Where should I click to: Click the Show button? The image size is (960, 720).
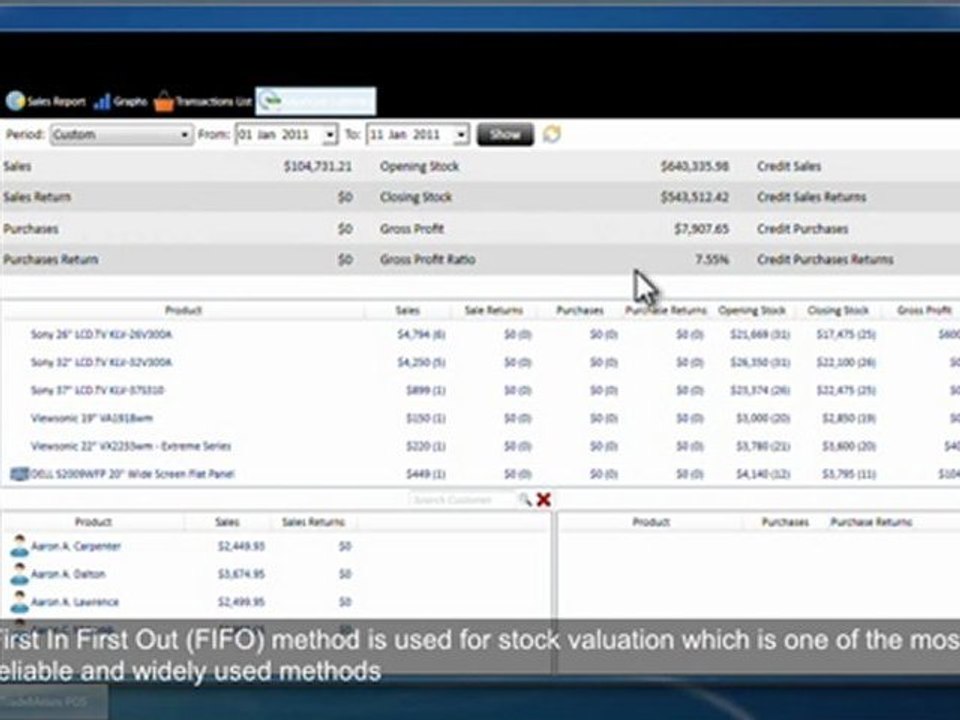pyautogui.click(x=505, y=134)
